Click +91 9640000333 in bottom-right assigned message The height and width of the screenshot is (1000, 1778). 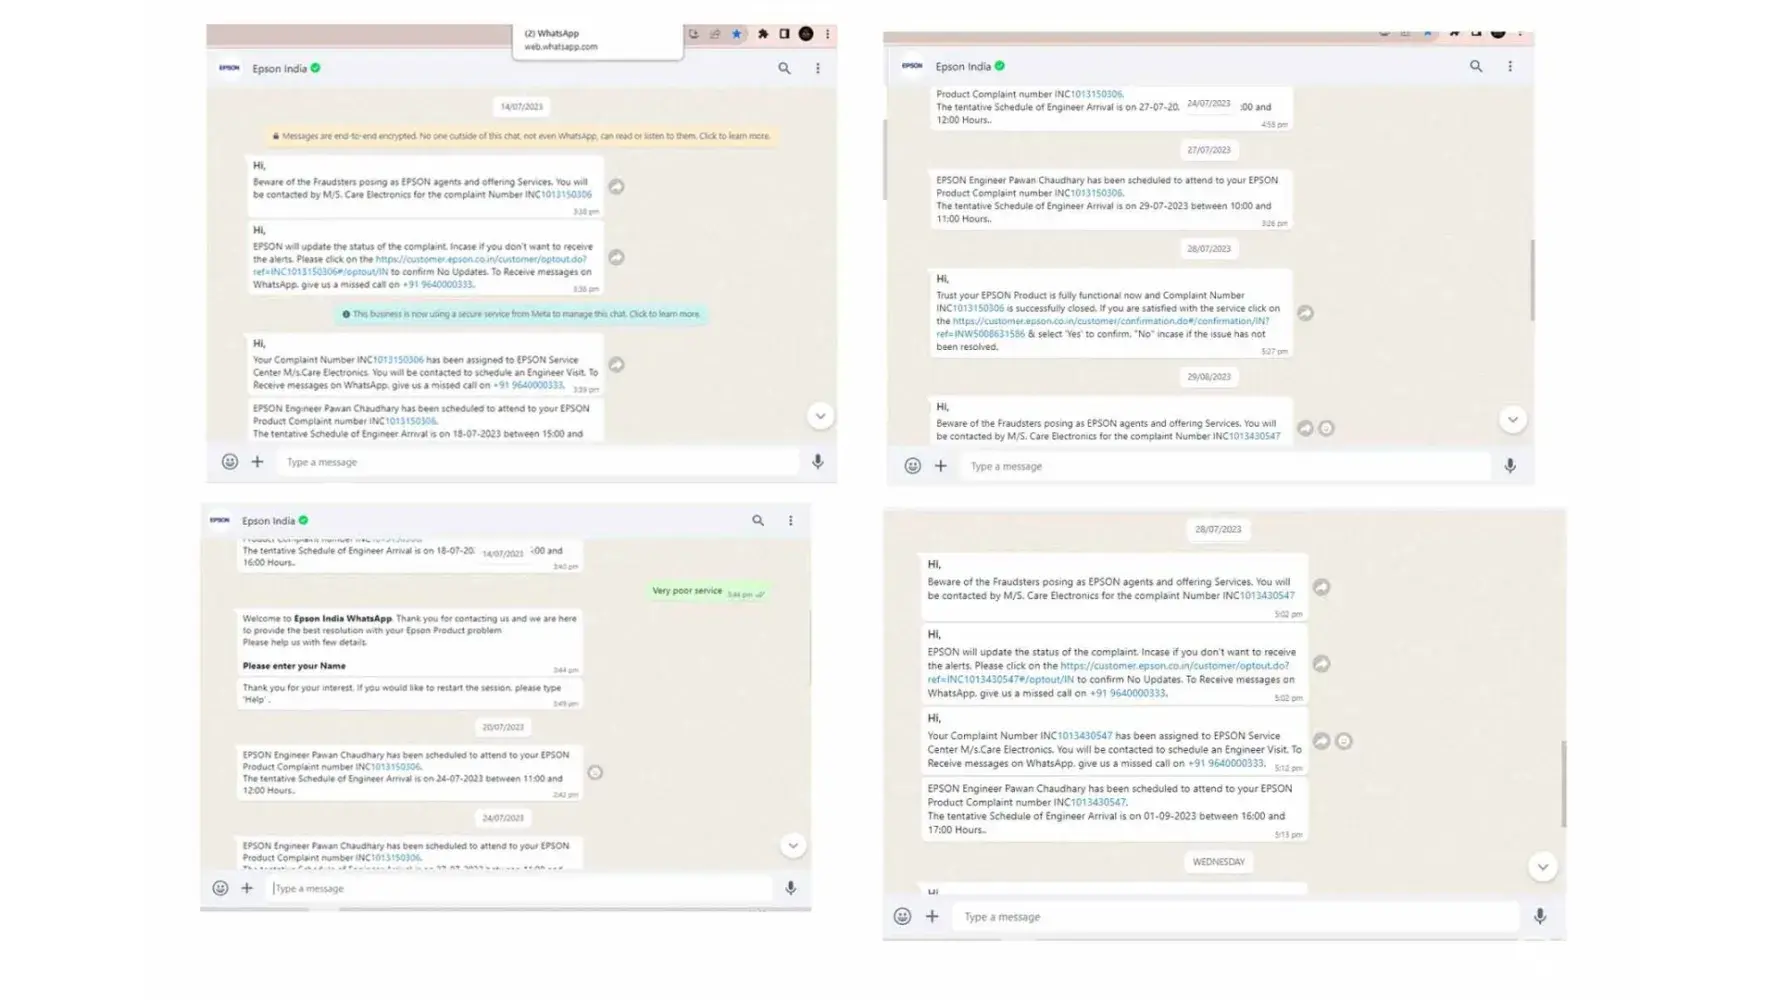[1225, 763]
